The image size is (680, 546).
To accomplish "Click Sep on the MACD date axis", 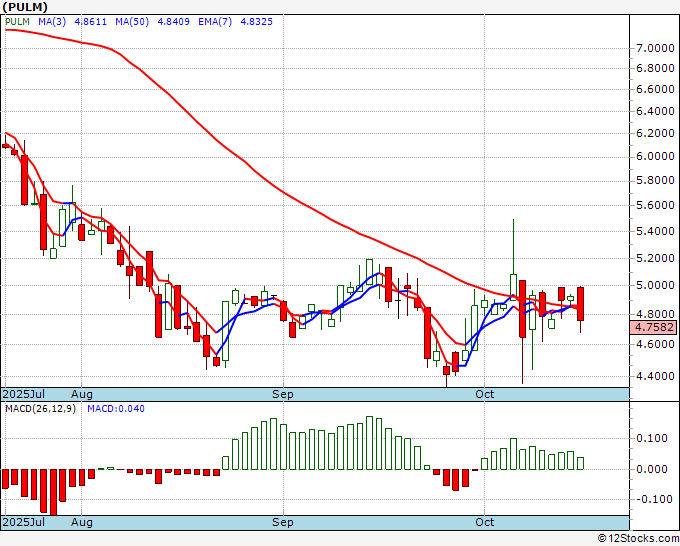I will coord(283,522).
